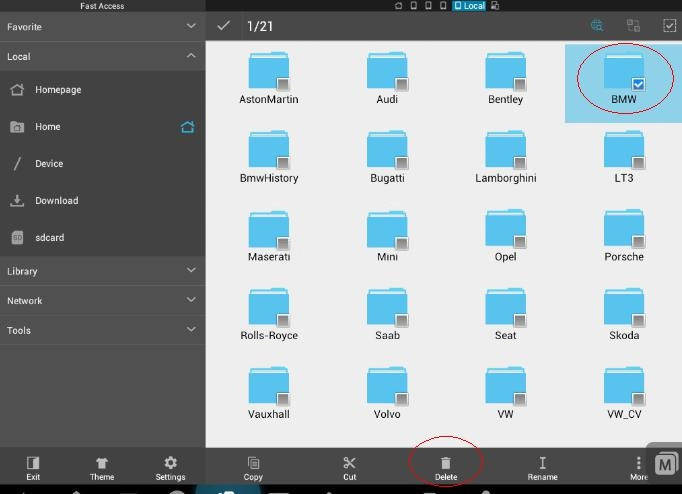This screenshot has height=494, width=682.
Task: Select Homepage in the sidebar
Action: pyautogui.click(x=102, y=90)
